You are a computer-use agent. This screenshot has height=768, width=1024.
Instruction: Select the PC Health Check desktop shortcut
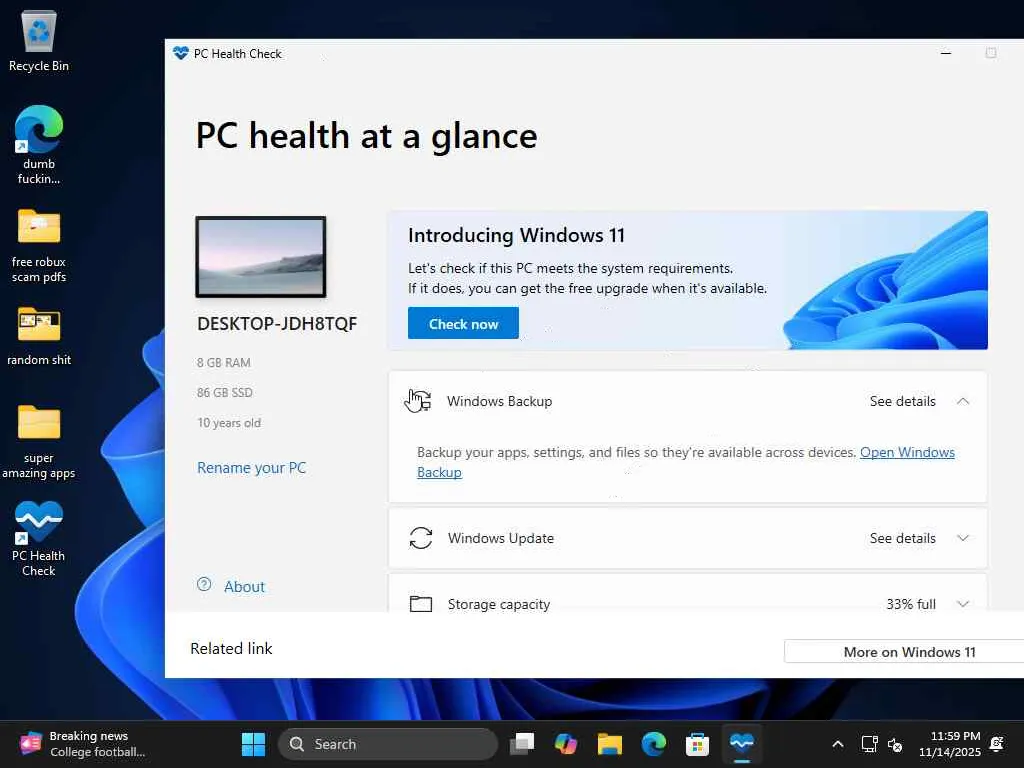pyautogui.click(x=39, y=539)
